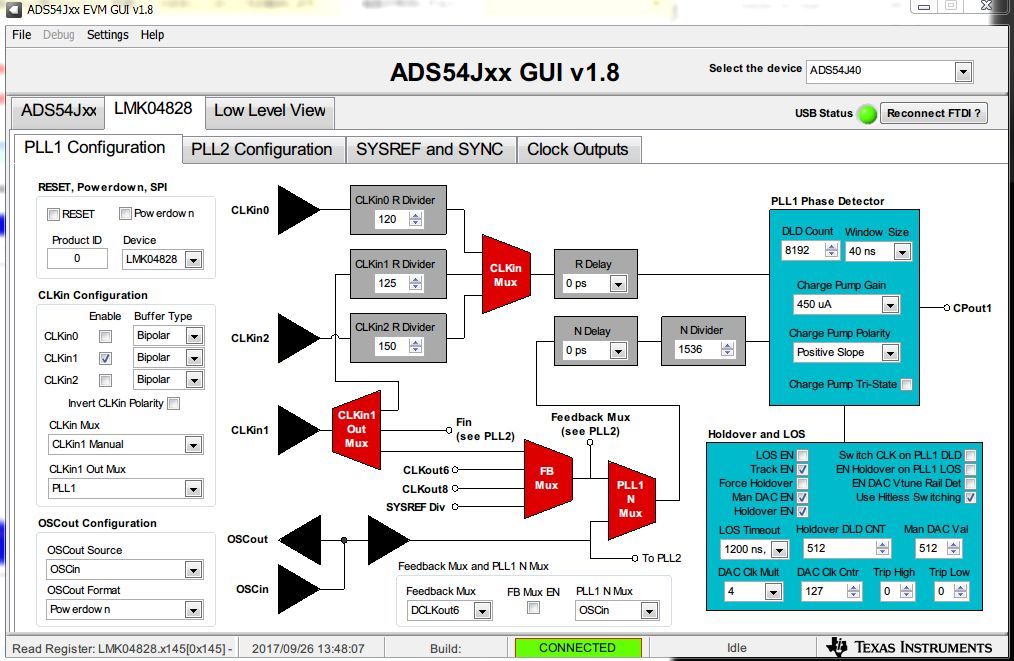Enable the CLKin0 checkbox

tap(105, 336)
